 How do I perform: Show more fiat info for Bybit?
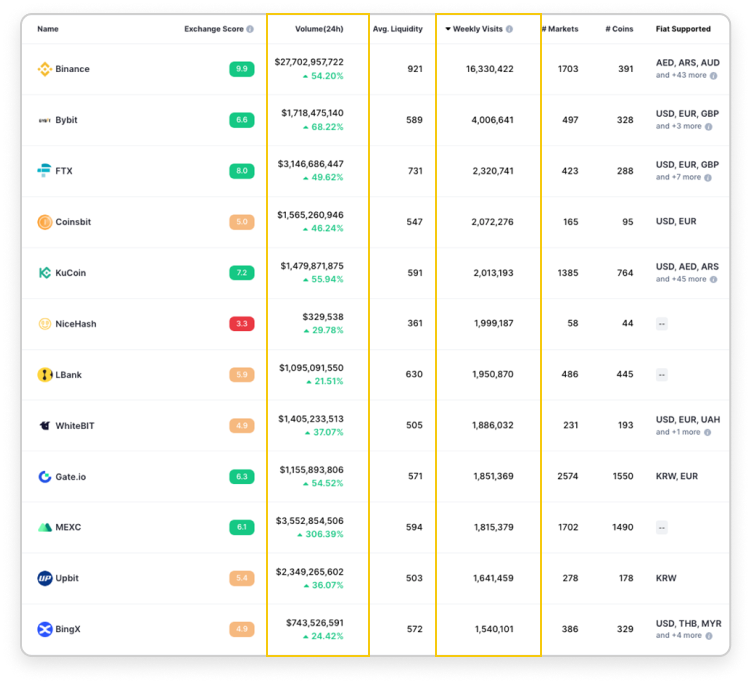(x=709, y=127)
